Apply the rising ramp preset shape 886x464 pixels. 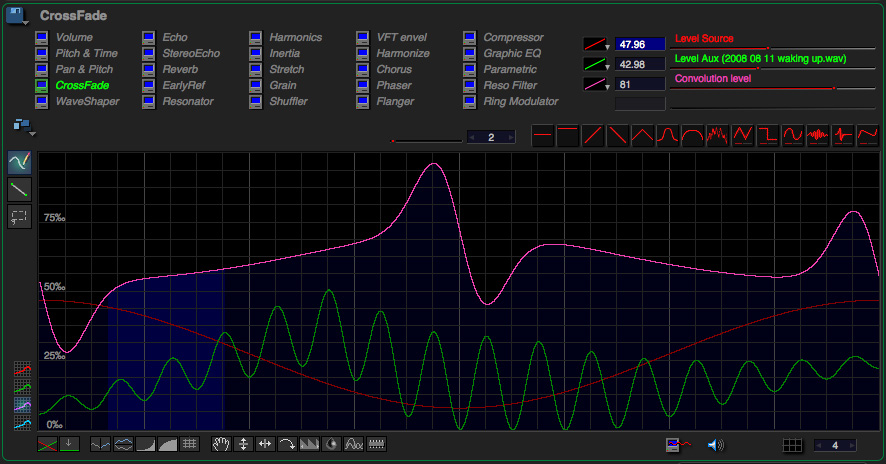[593, 136]
